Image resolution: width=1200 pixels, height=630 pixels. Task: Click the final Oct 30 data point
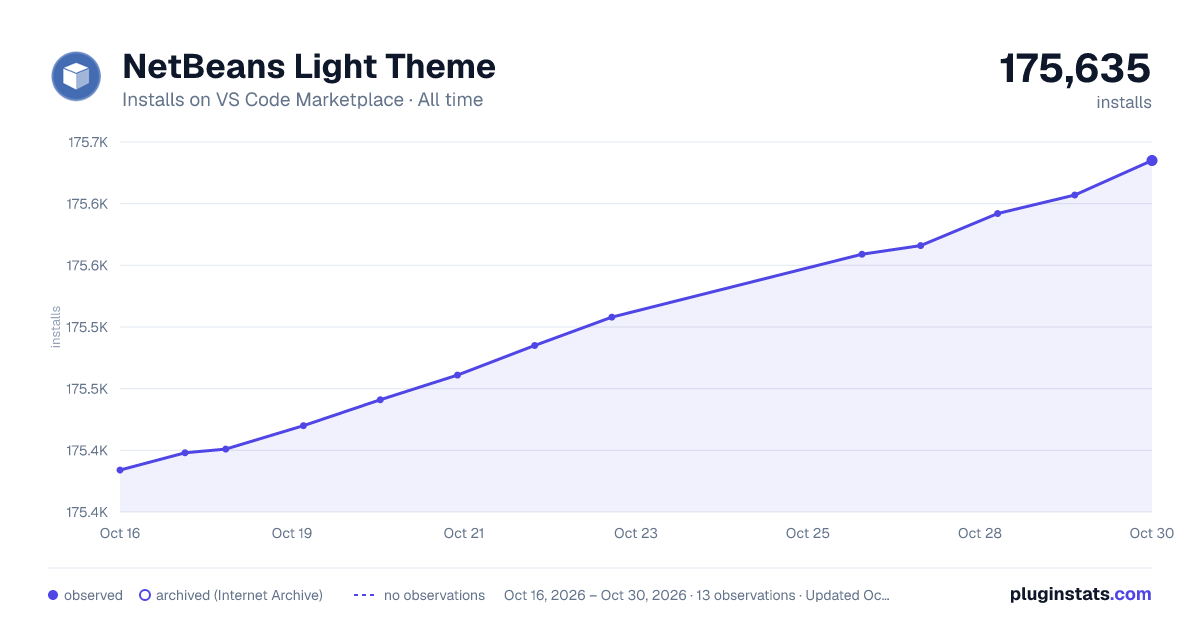[x=1152, y=160]
